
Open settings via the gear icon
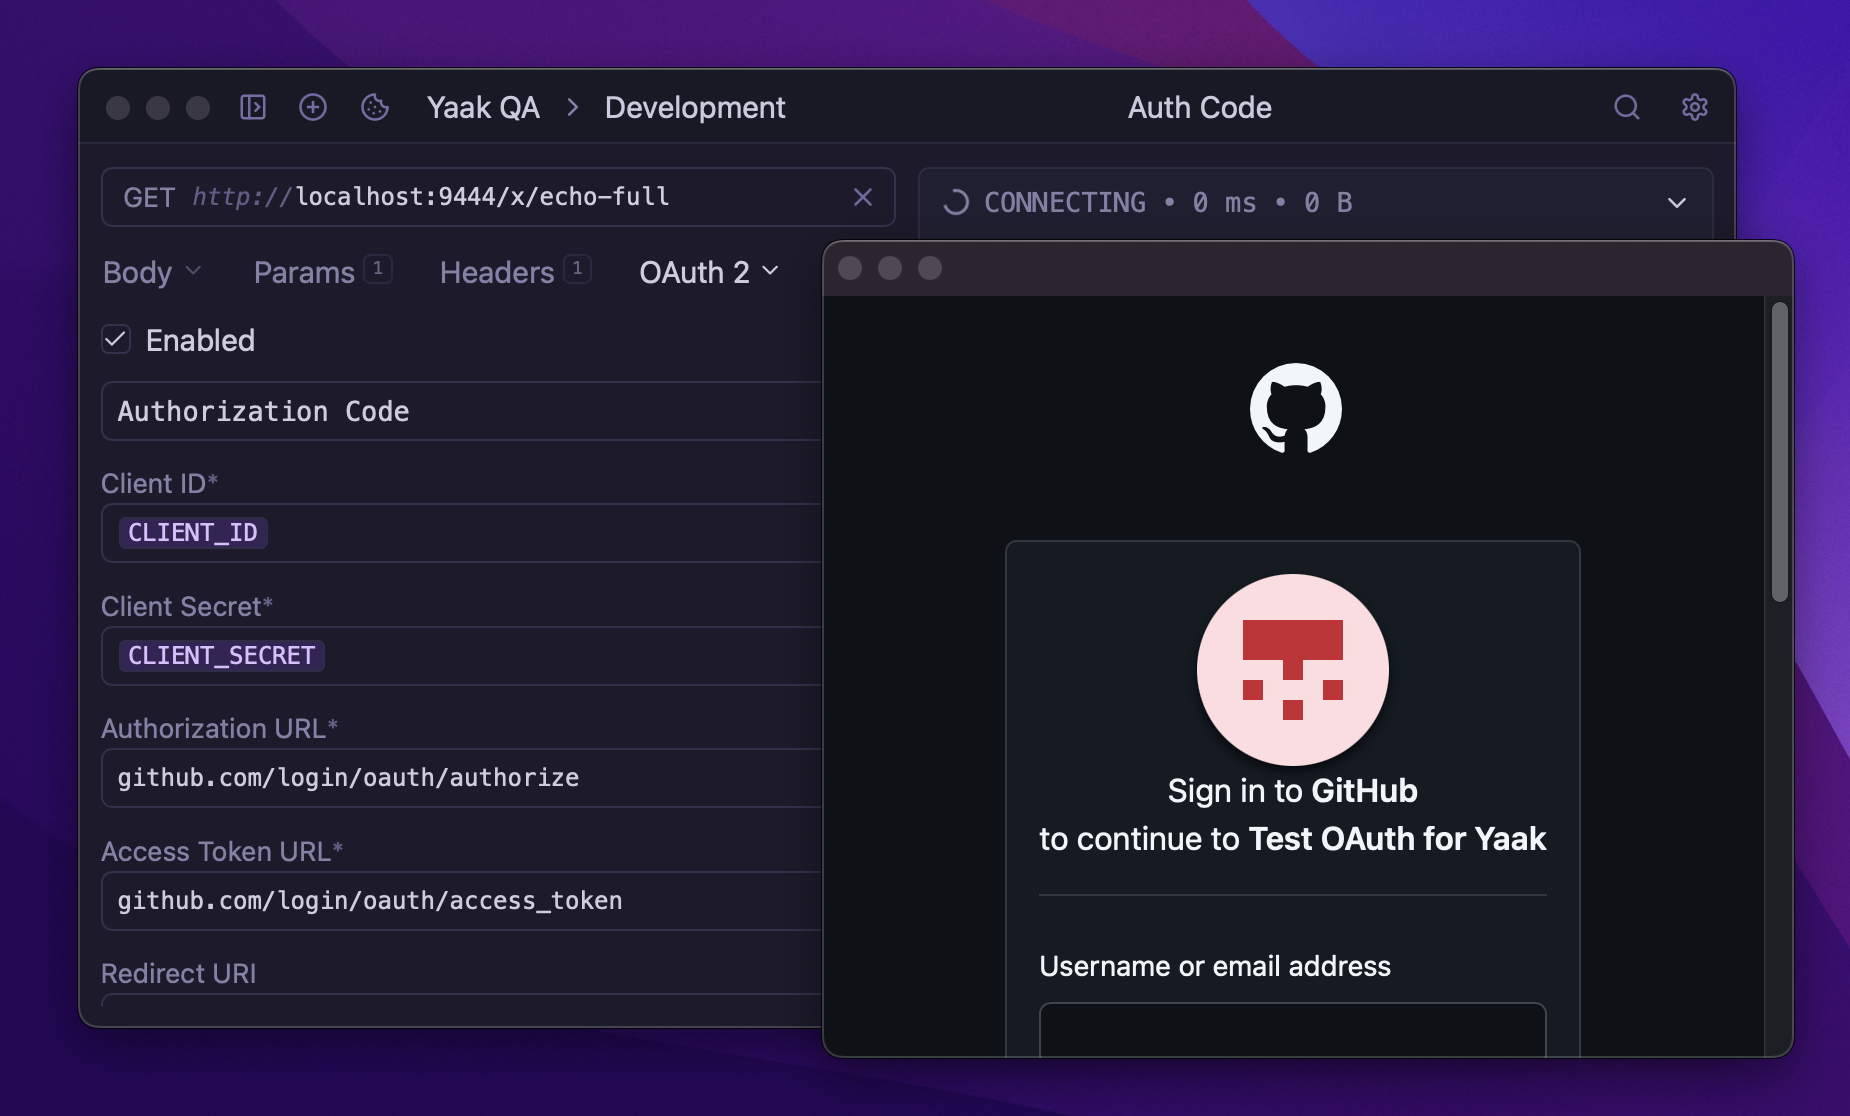[x=1694, y=107]
